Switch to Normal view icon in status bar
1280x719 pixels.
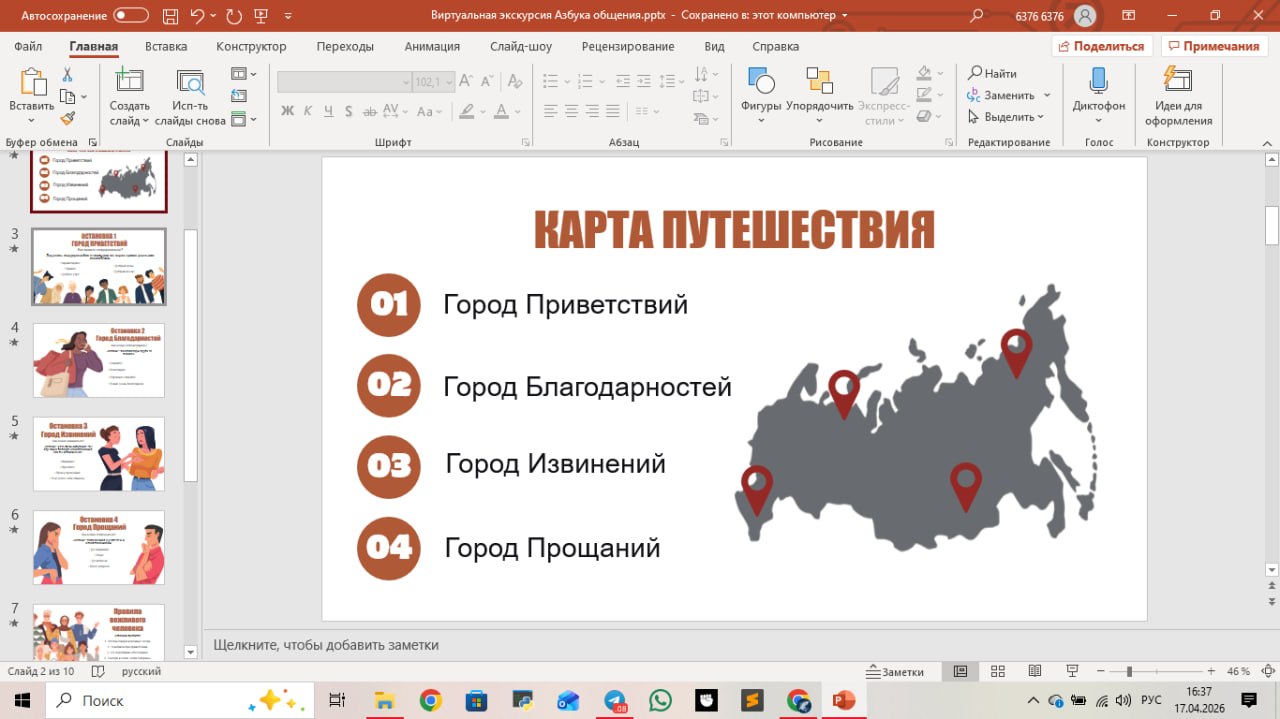click(x=960, y=671)
